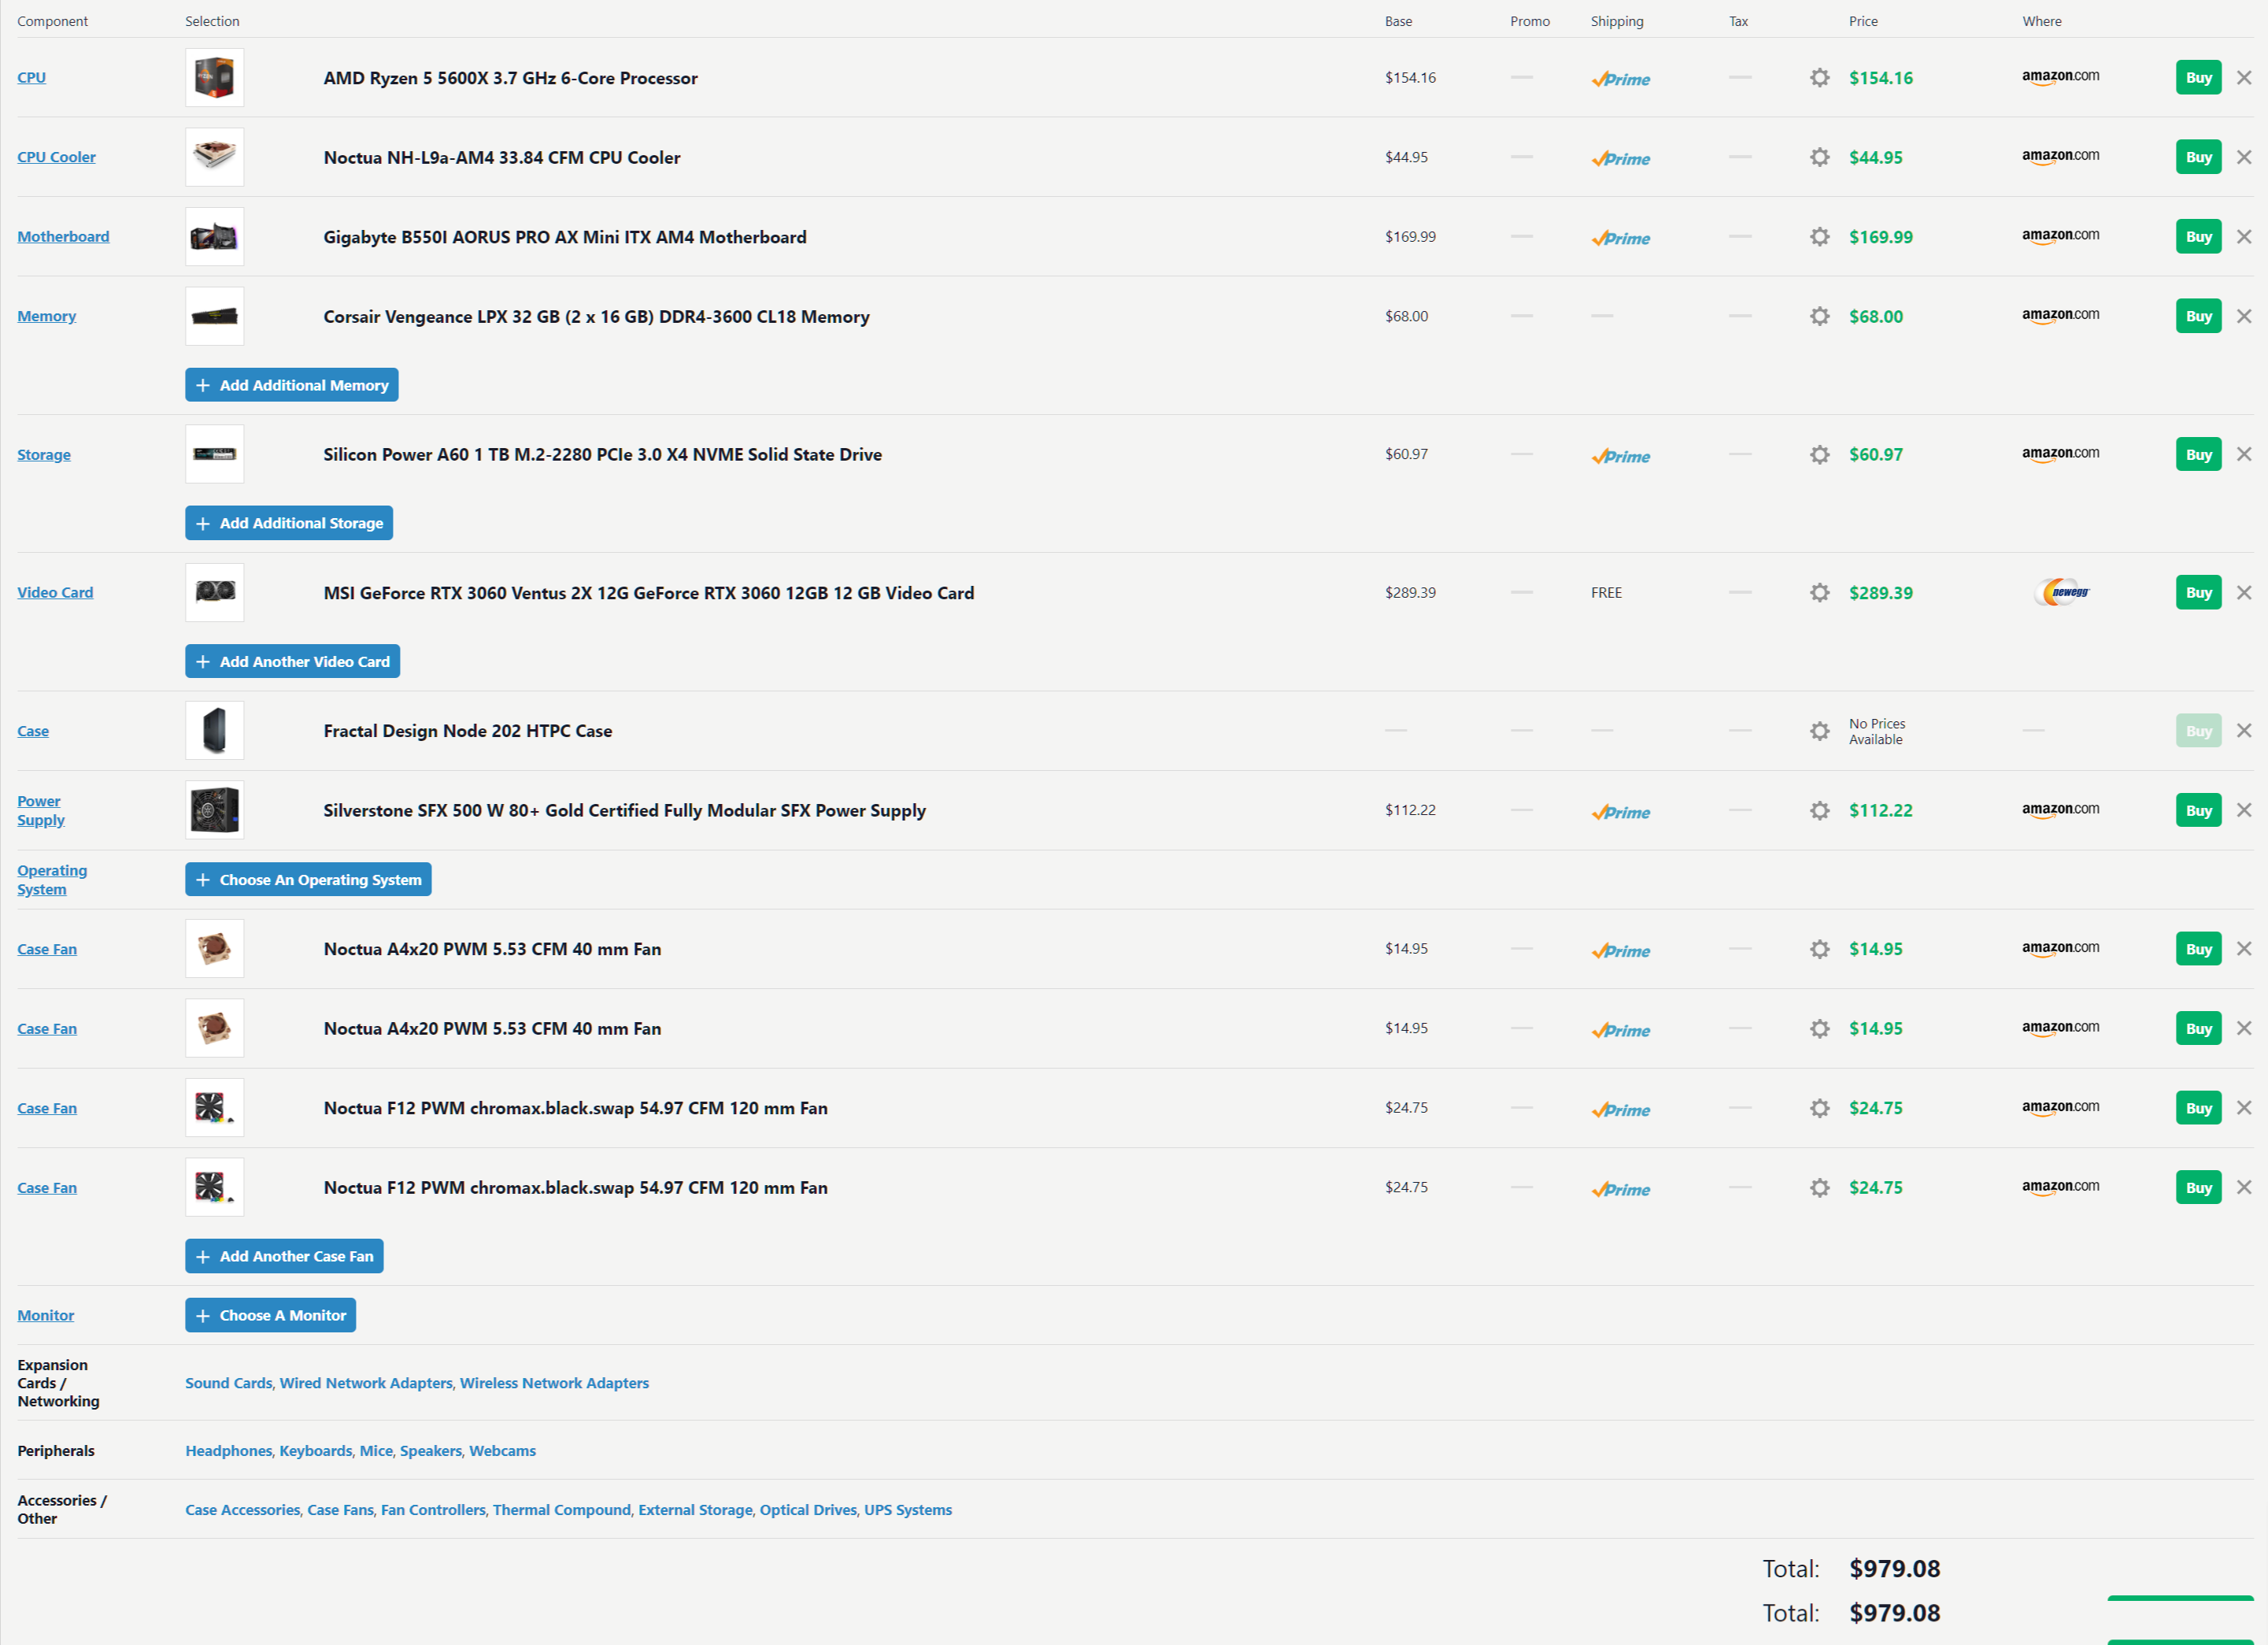Screen dimensions: 2268x1645
Task: Click the Prime shipping logo on the Motherboard row
Action: 1621,238
